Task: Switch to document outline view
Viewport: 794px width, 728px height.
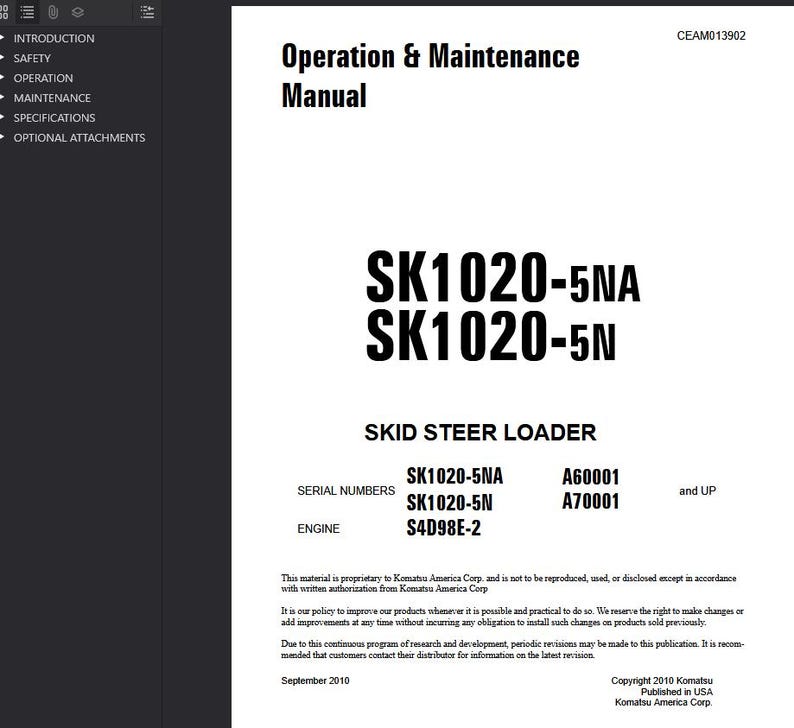Action: click(27, 12)
